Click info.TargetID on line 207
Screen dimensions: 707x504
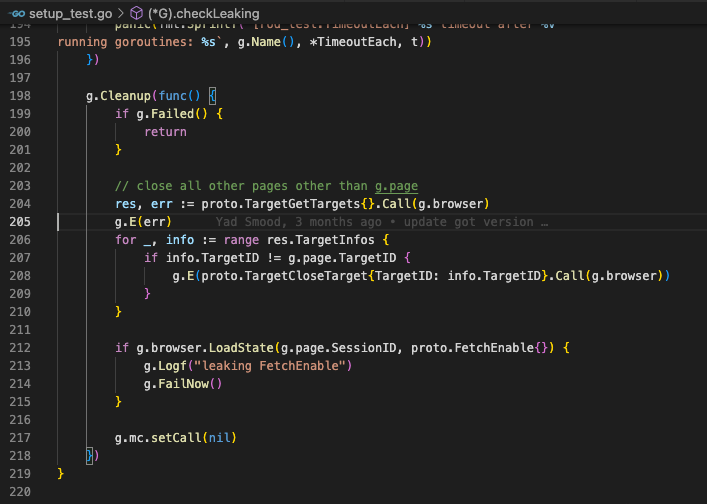click(x=212, y=258)
